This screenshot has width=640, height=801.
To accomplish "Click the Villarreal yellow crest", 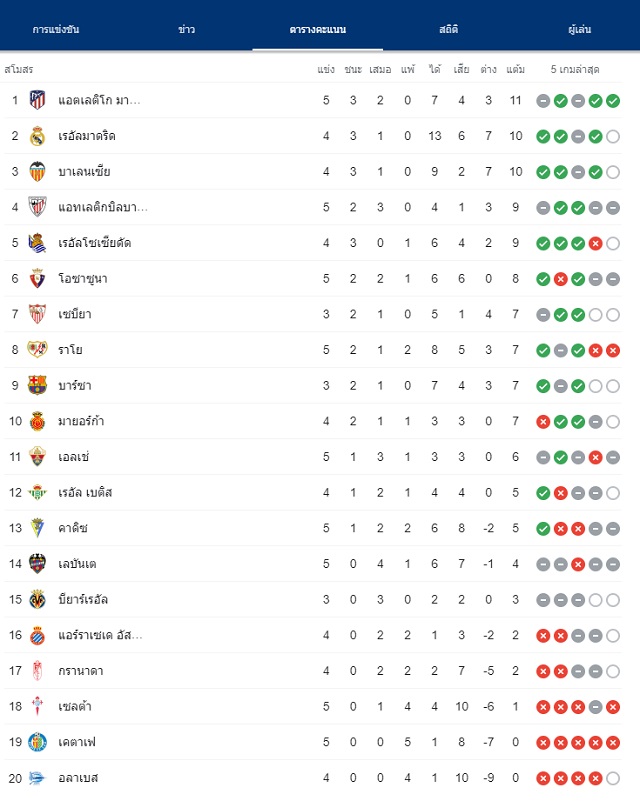I will tap(37, 599).
